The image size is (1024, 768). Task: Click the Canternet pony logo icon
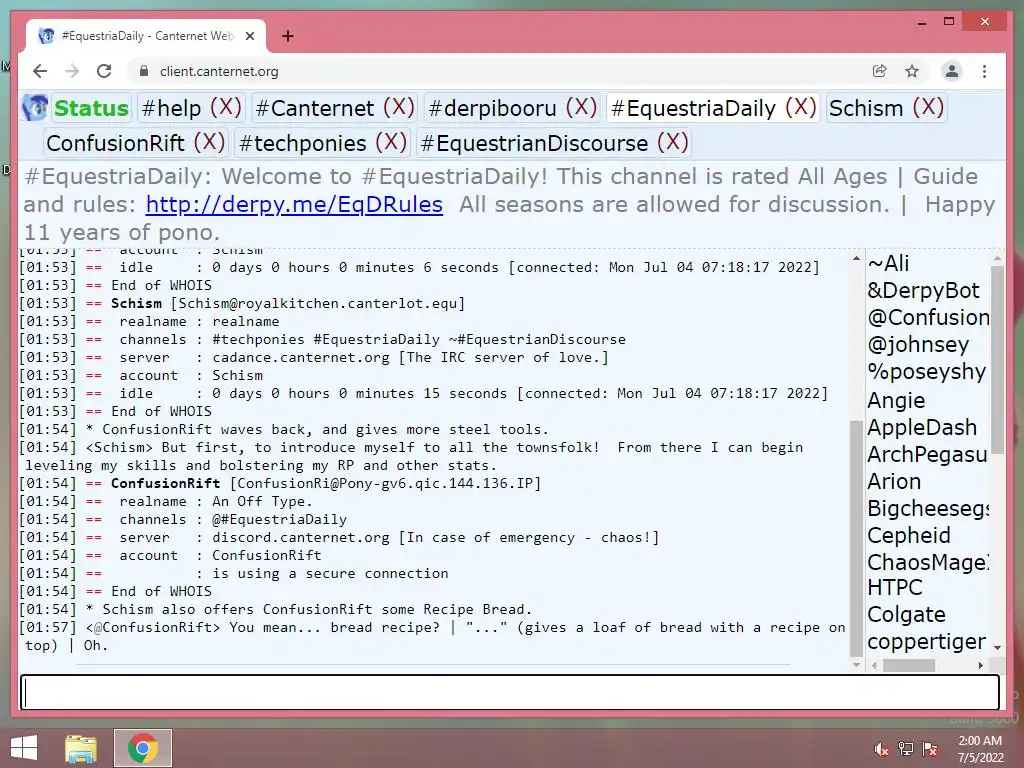[35, 107]
